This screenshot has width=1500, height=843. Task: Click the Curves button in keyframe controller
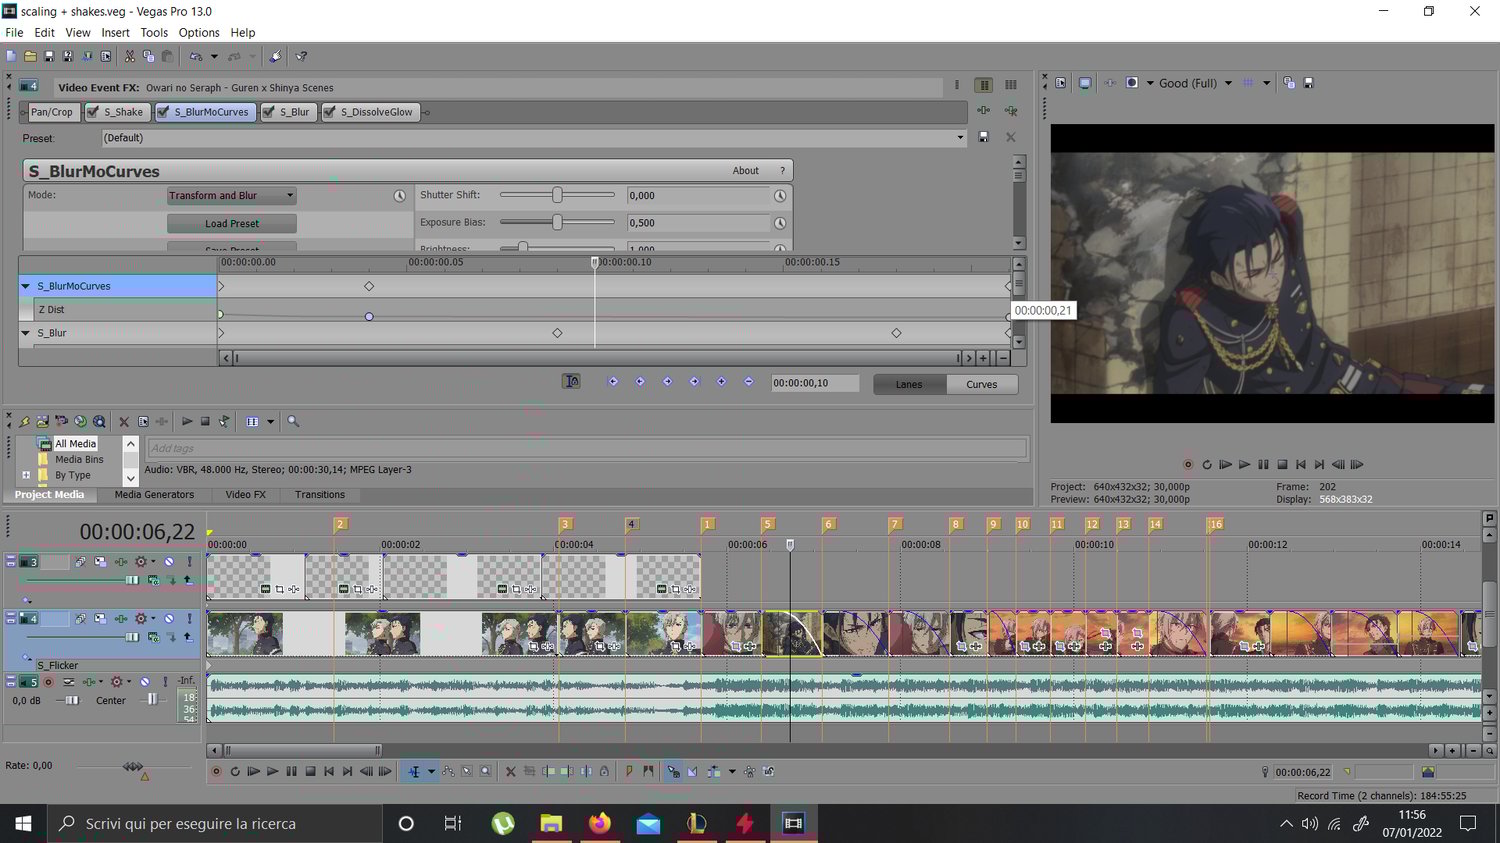[x=981, y=384]
